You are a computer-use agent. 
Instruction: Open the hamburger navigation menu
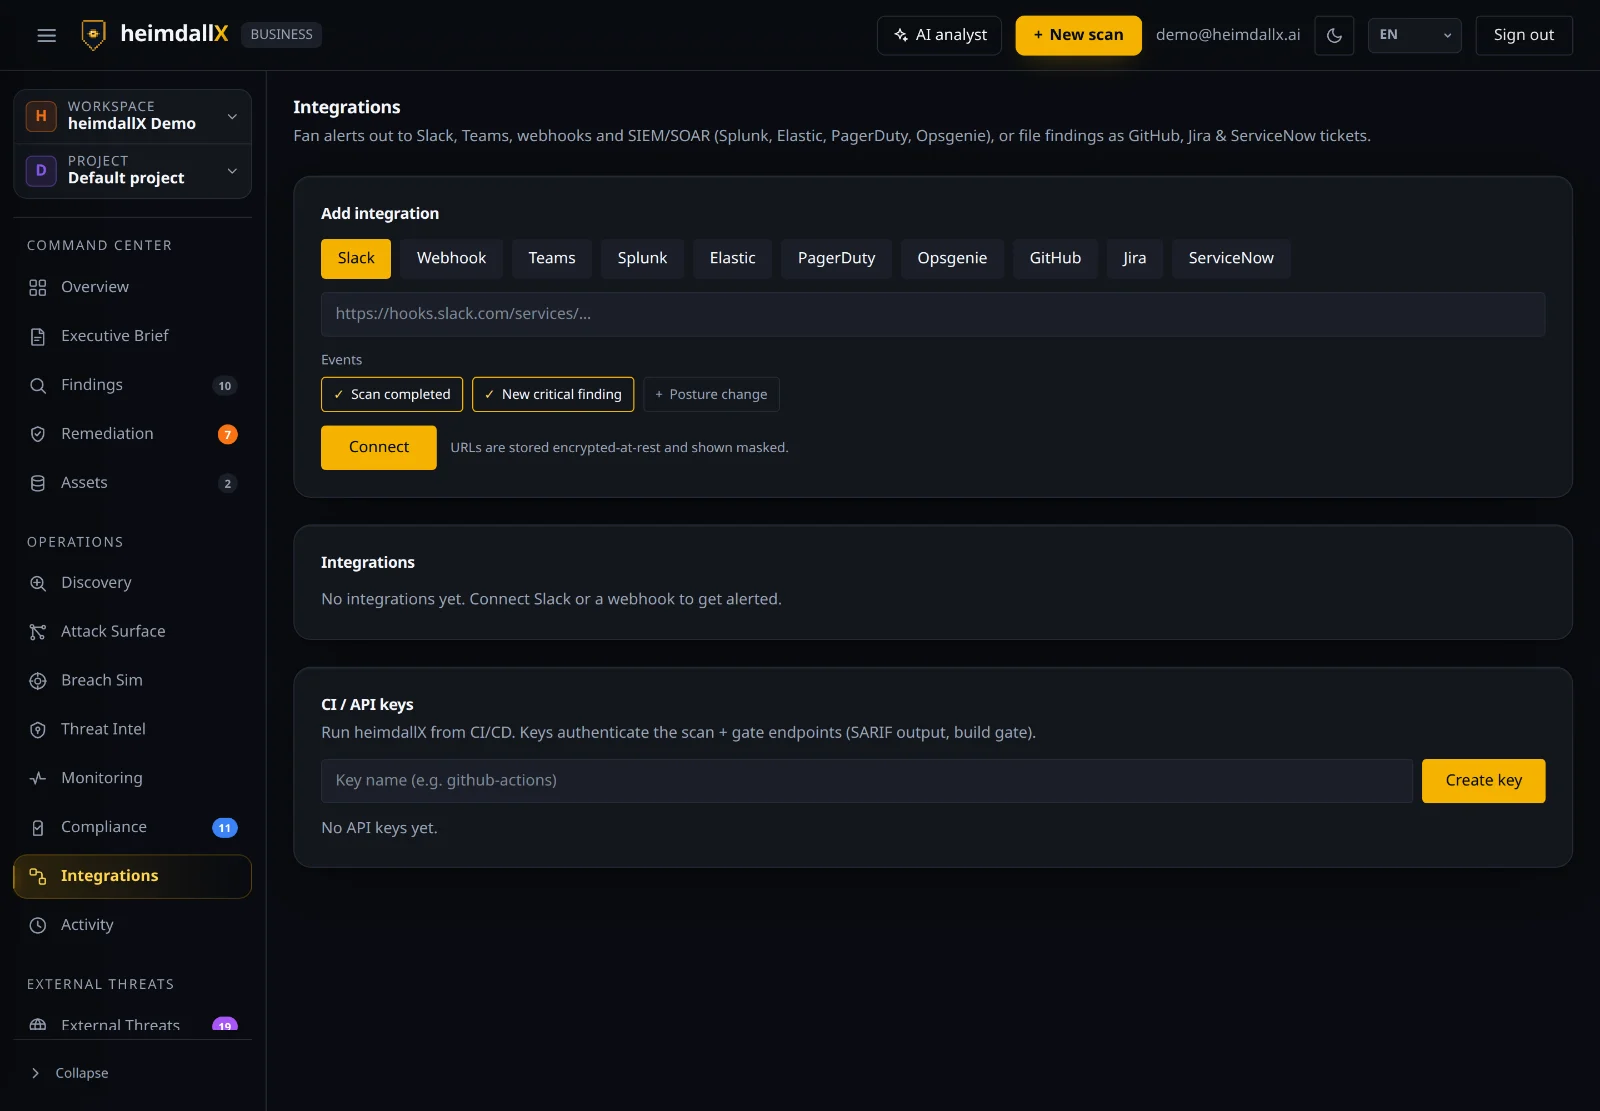[x=46, y=35]
